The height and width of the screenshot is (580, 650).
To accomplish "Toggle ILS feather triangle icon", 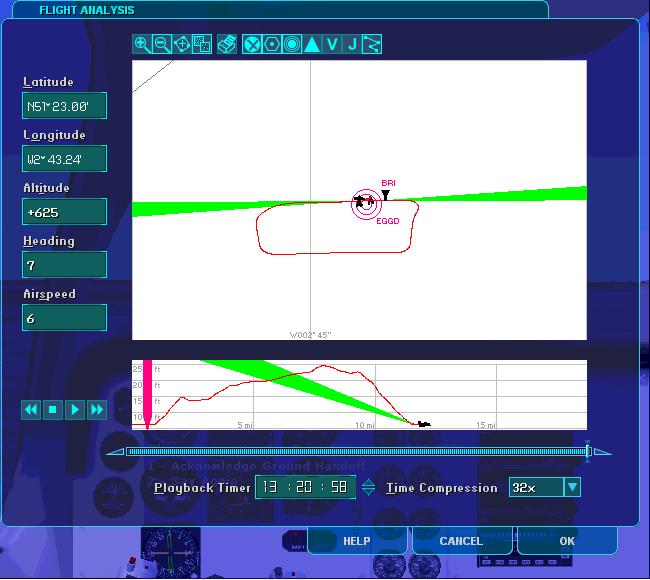I will point(312,44).
